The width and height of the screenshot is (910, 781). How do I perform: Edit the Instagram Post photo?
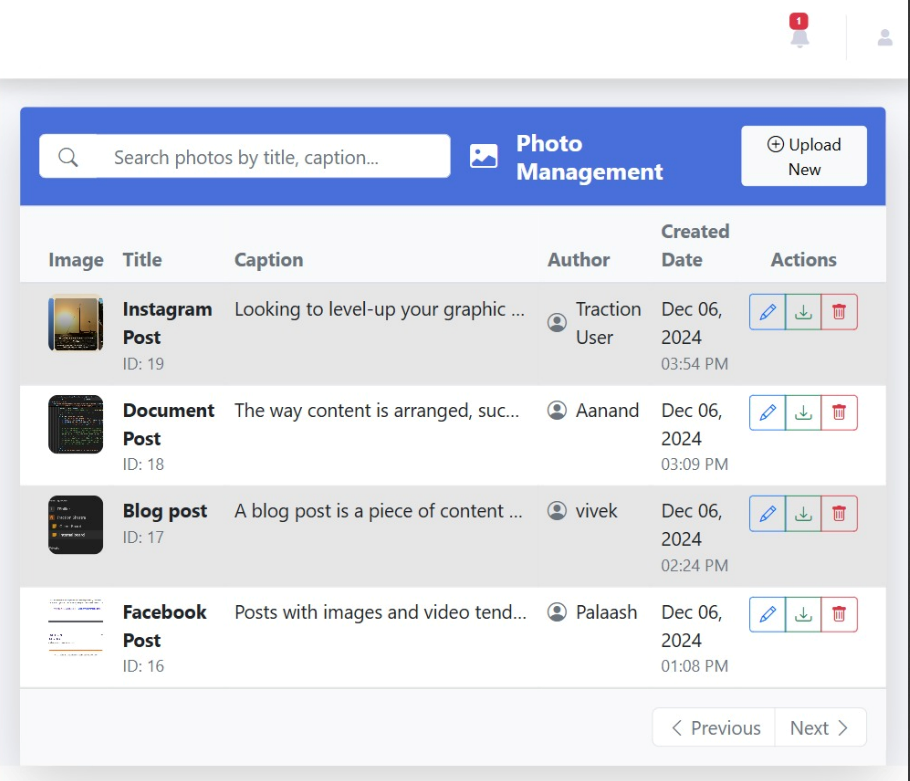tap(767, 312)
